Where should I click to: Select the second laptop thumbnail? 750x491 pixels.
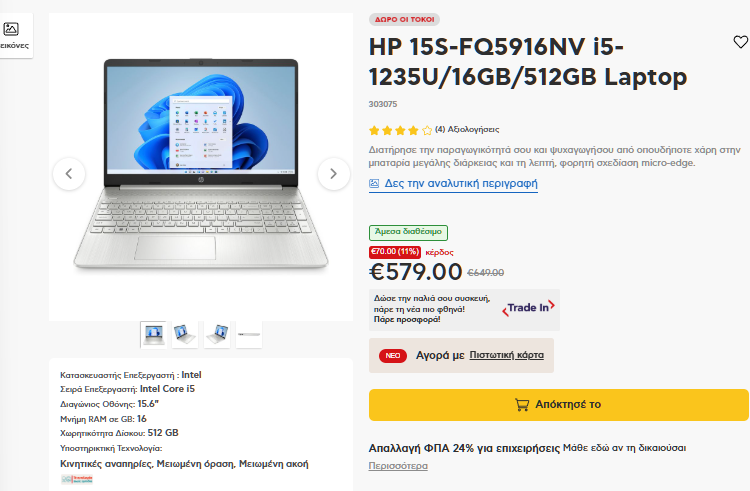click(x=185, y=335)
